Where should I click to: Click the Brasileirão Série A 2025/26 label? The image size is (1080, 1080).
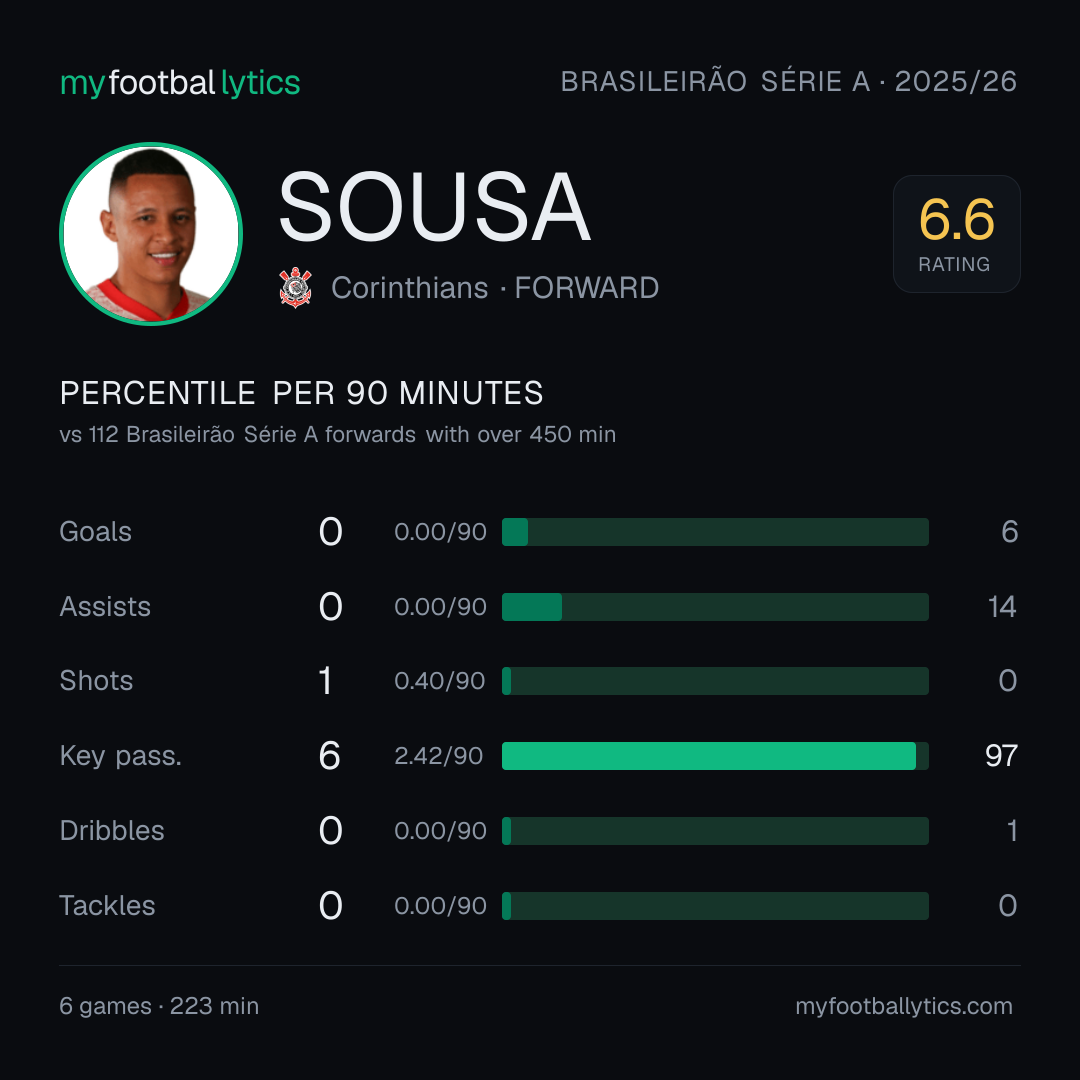tap(789, 81)
